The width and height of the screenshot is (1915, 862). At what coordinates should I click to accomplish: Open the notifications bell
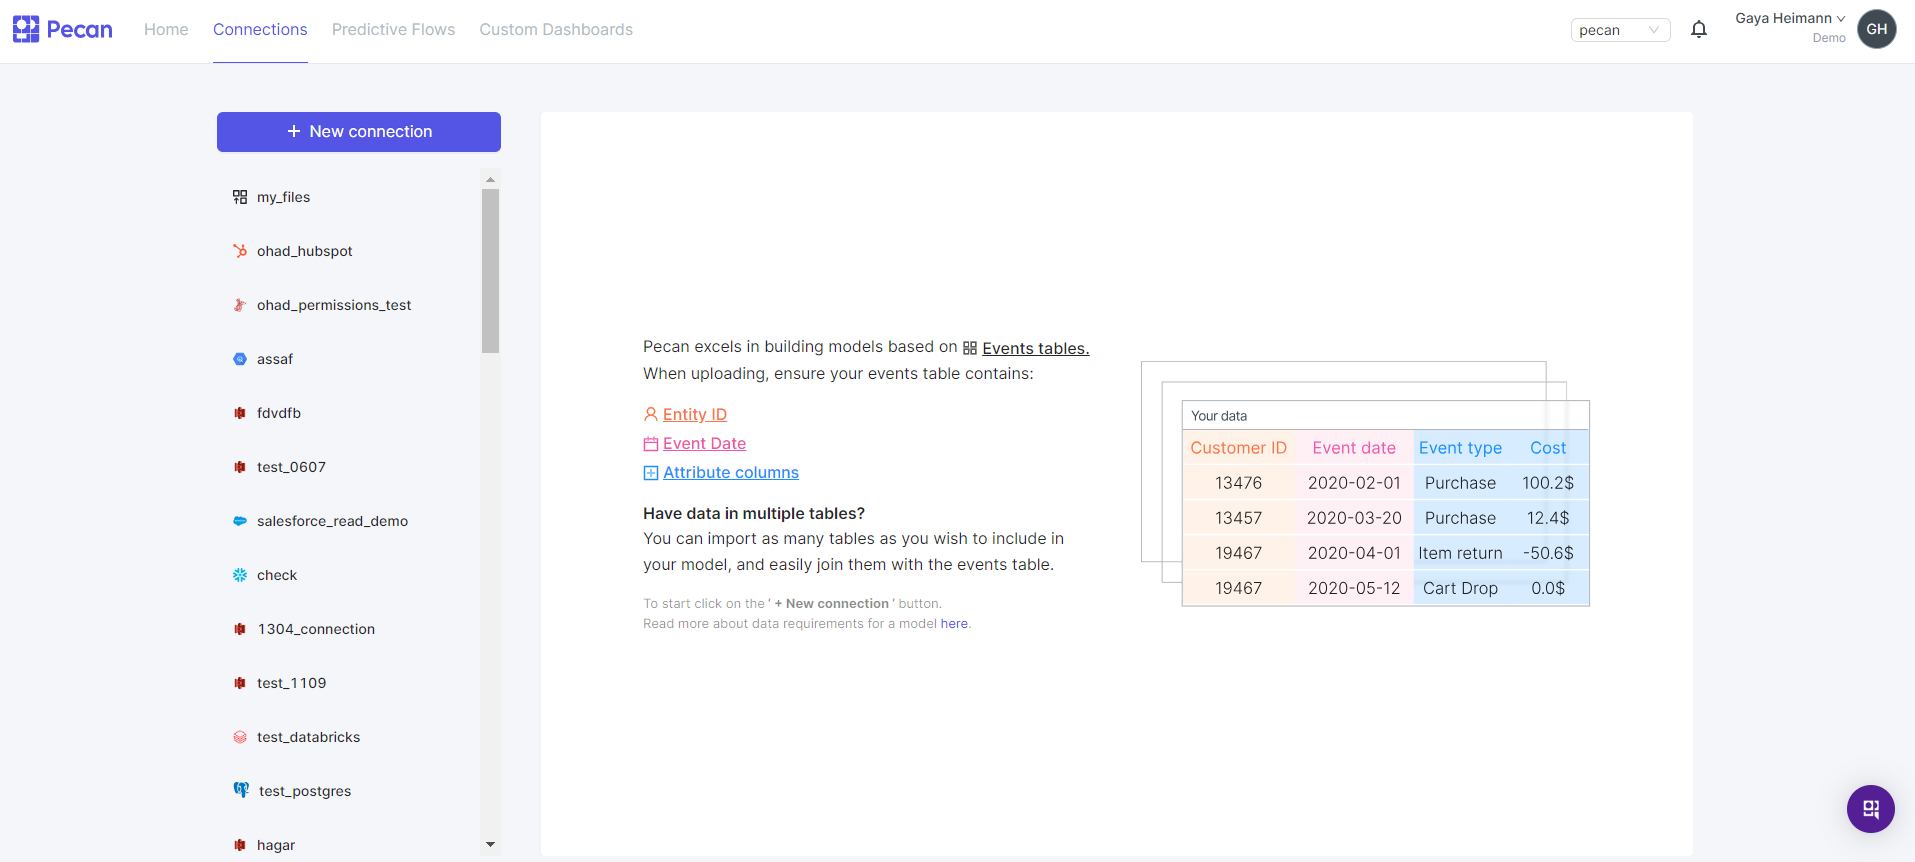pos(1699,30)
